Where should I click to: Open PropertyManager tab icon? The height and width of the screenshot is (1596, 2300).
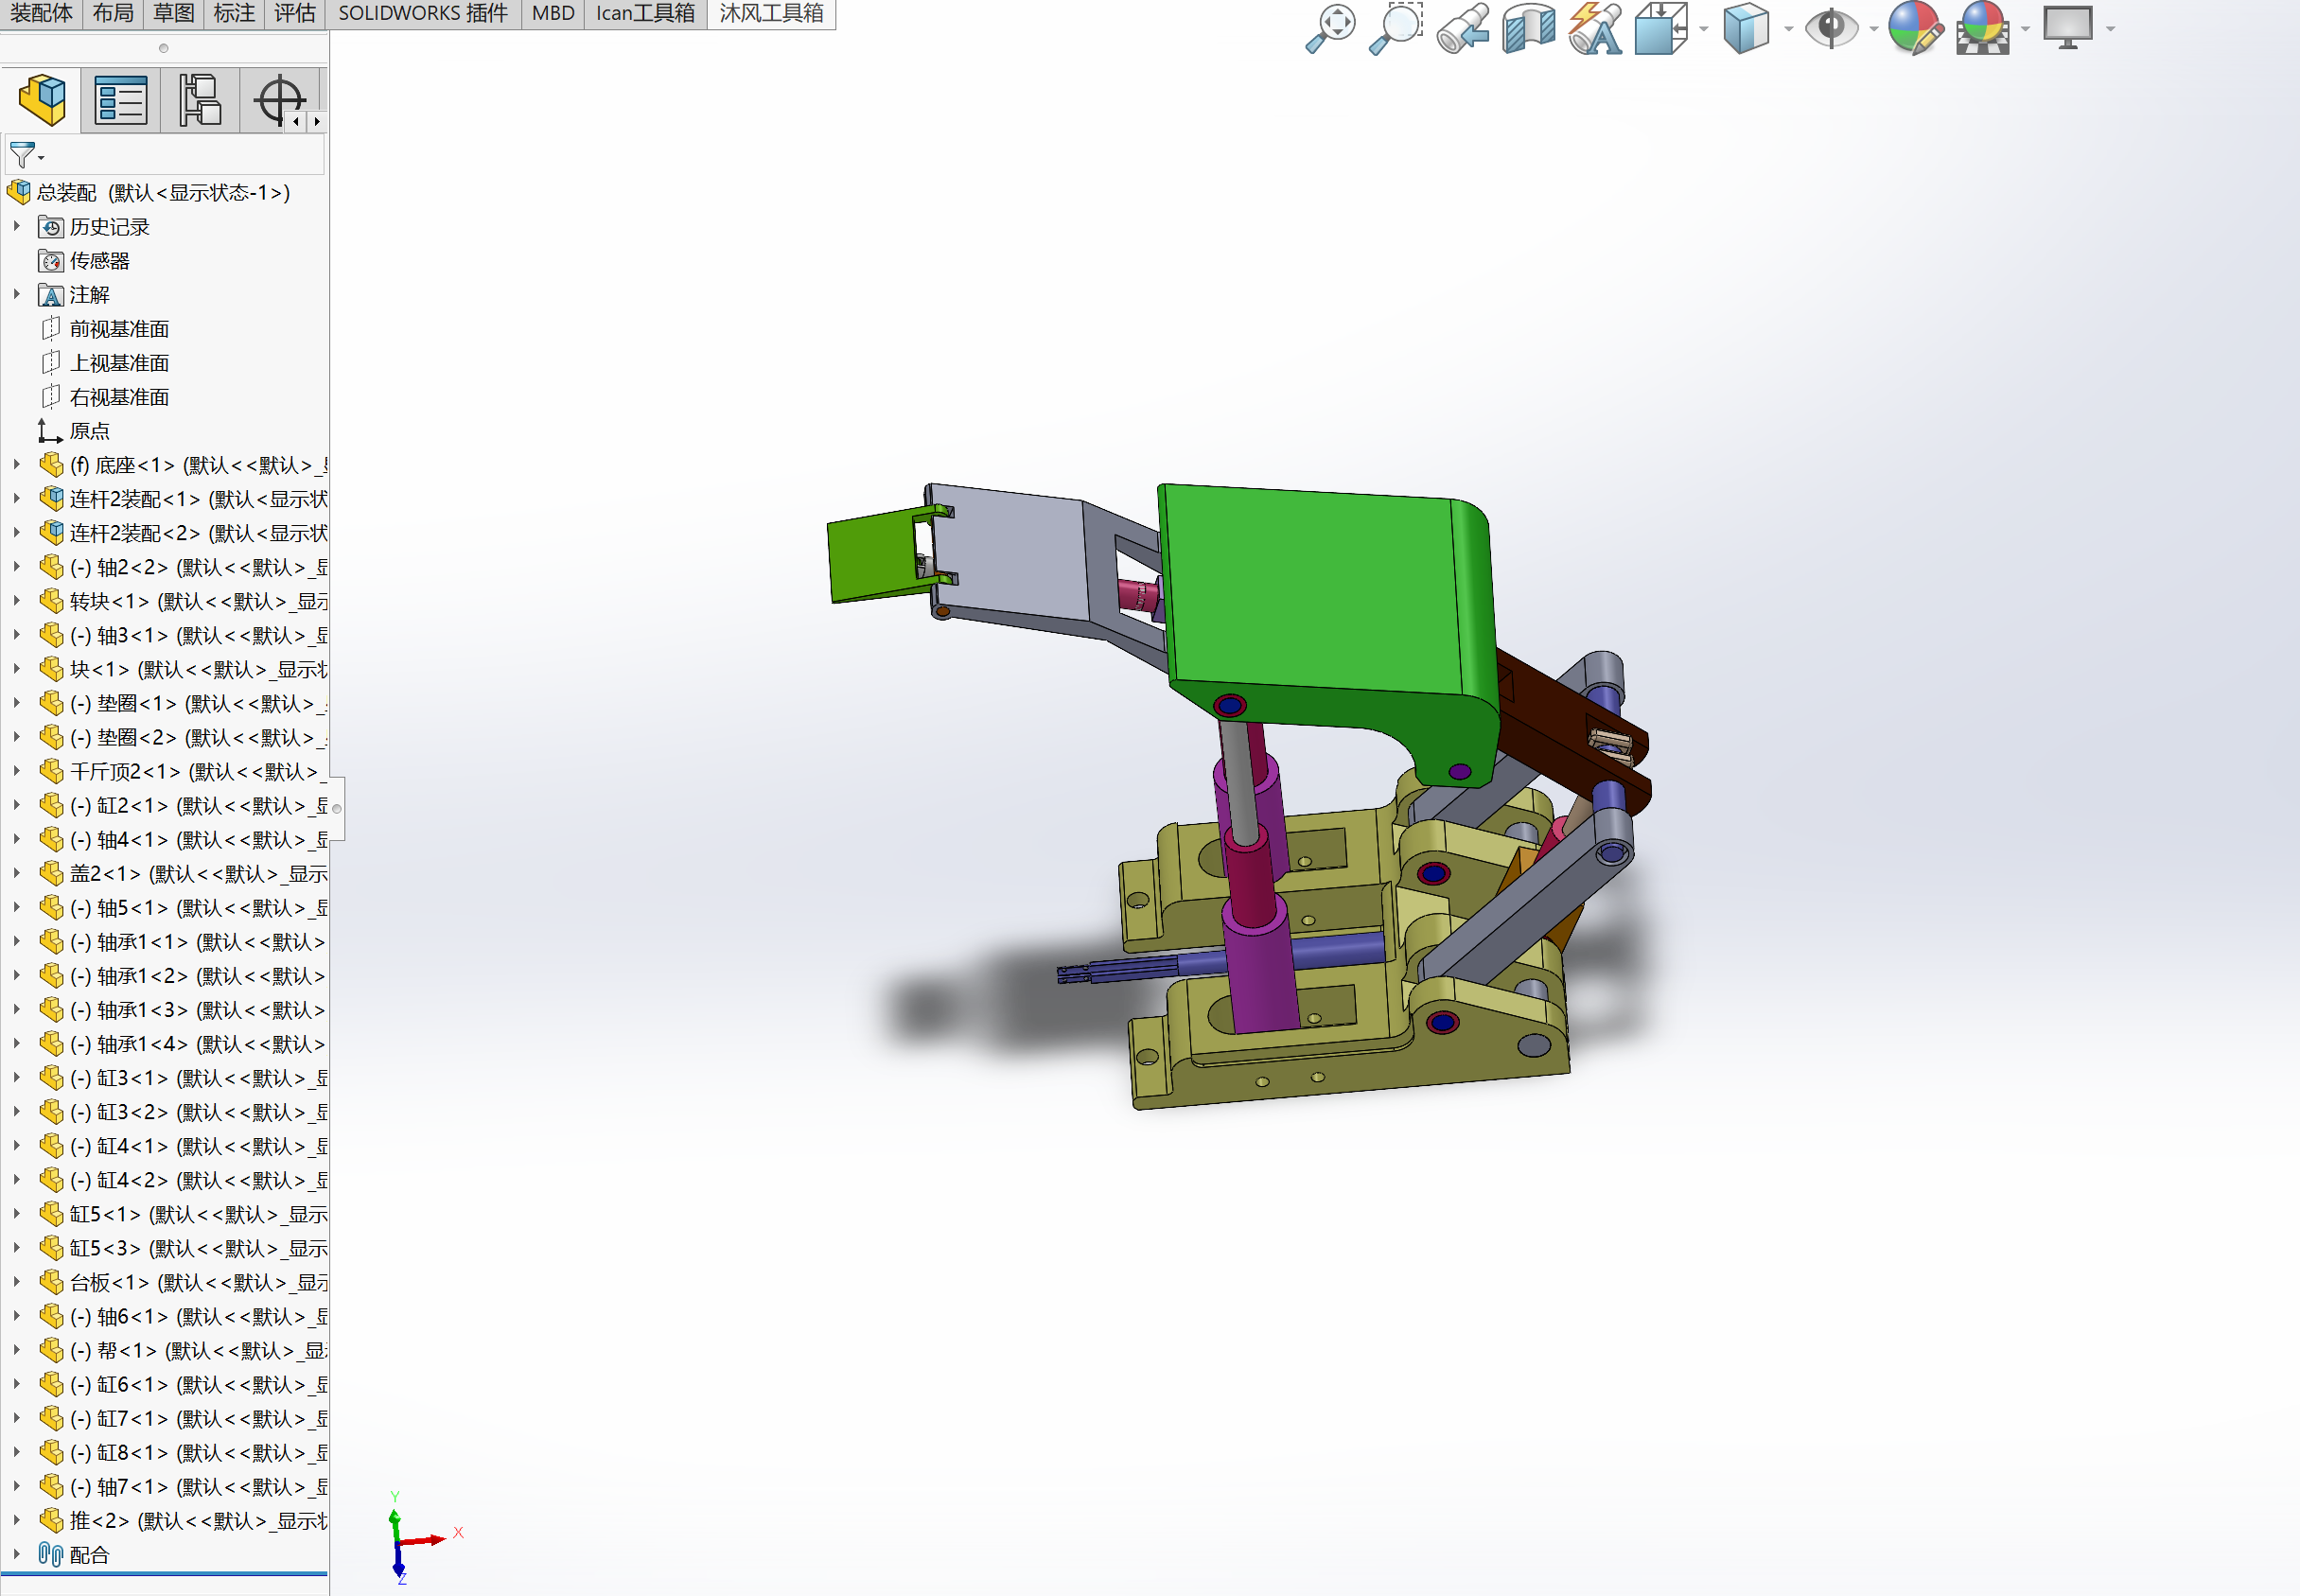click(x=121, y=100)
